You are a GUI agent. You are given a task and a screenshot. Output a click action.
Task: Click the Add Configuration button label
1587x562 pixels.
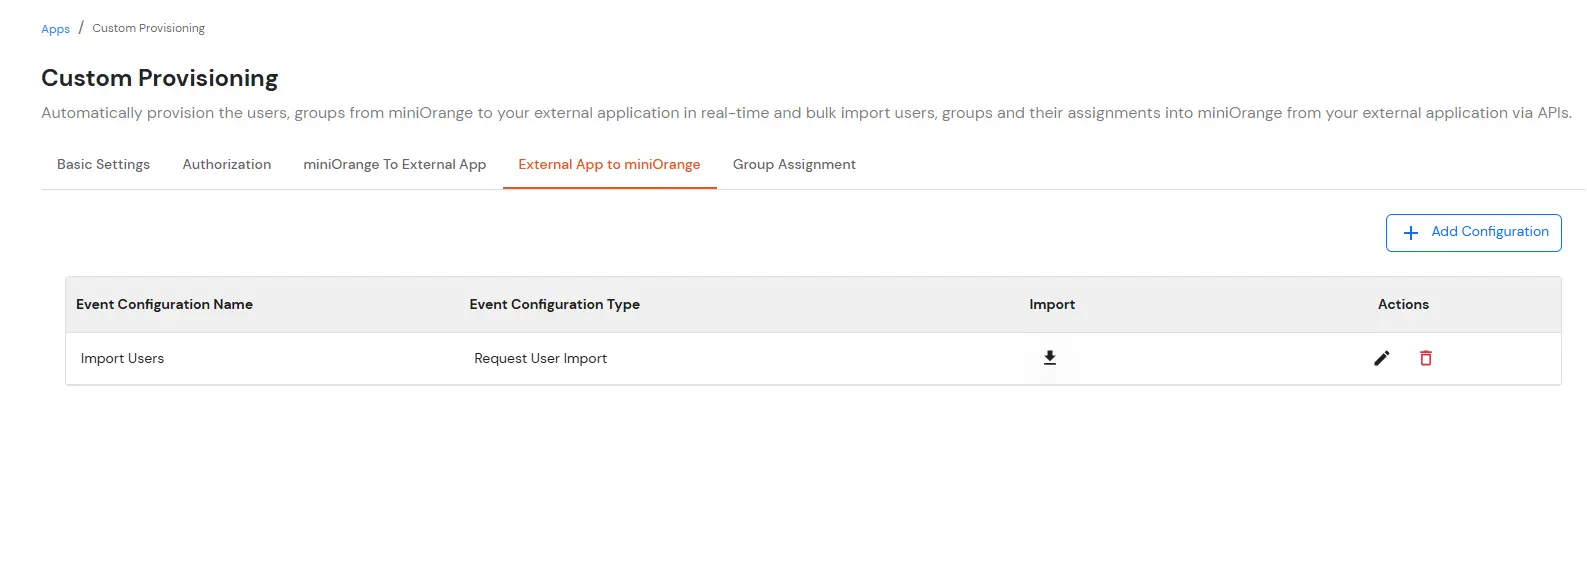pos(1490,231)
